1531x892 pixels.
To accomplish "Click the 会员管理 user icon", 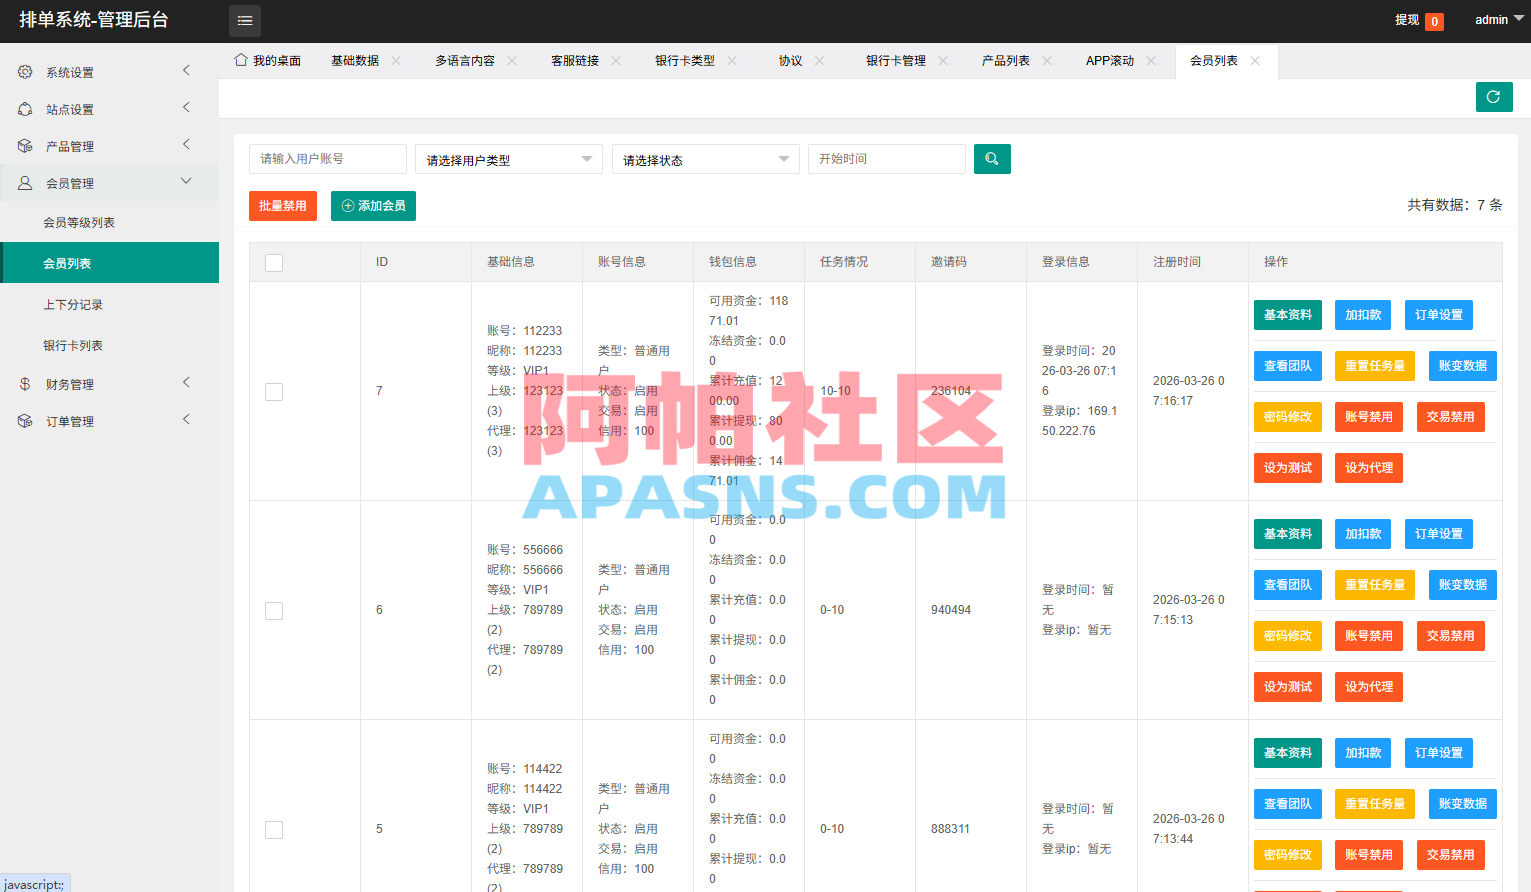I will click(x=25, y=183).
